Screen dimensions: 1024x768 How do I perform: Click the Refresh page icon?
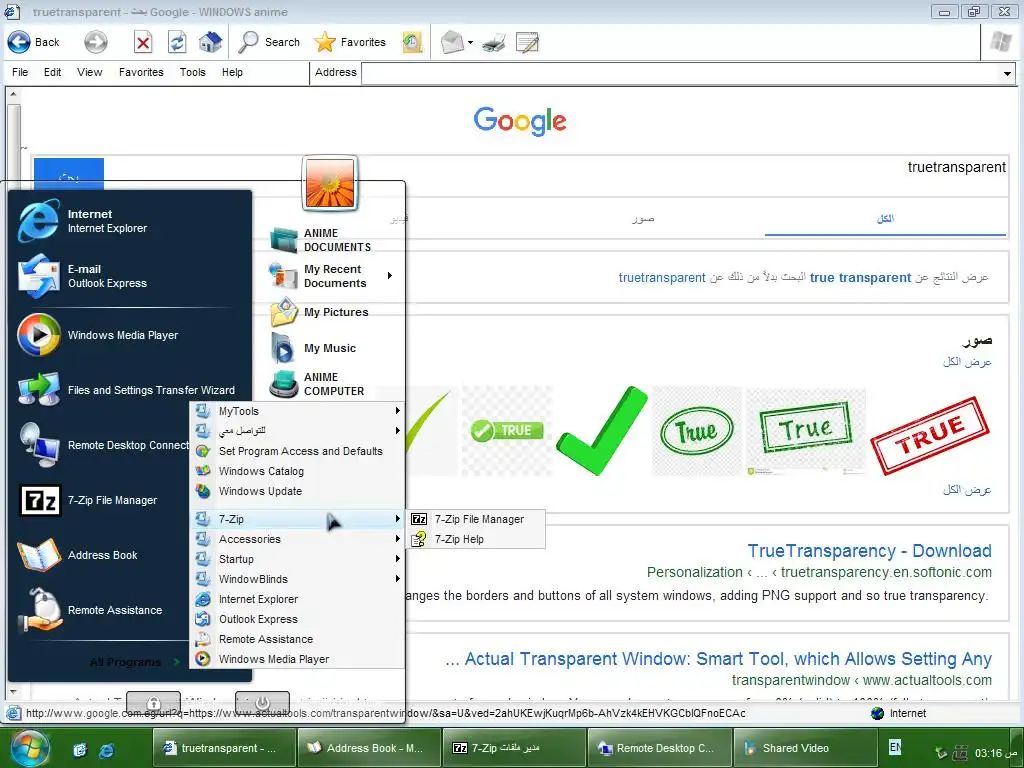177,43
